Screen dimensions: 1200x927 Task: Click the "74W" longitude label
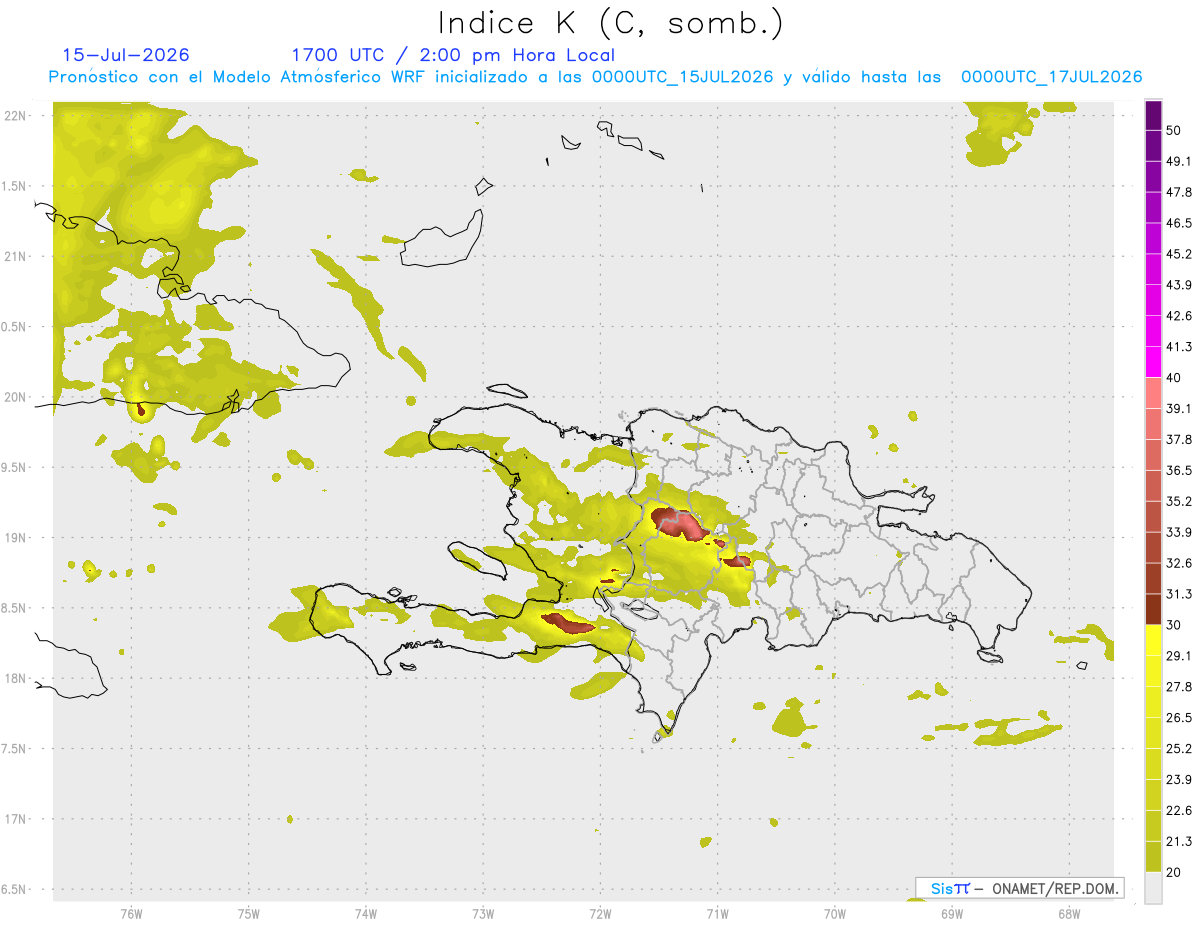366,914
